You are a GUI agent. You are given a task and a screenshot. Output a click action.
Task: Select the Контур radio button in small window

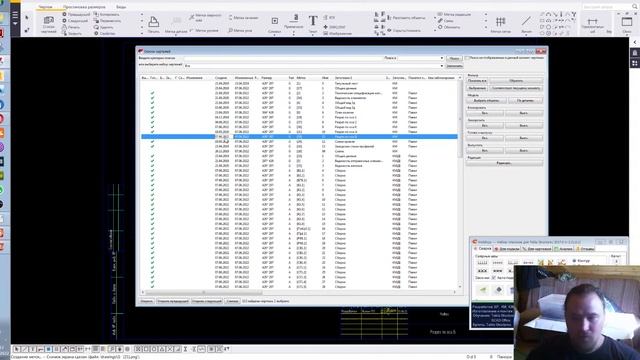(574, 260)
